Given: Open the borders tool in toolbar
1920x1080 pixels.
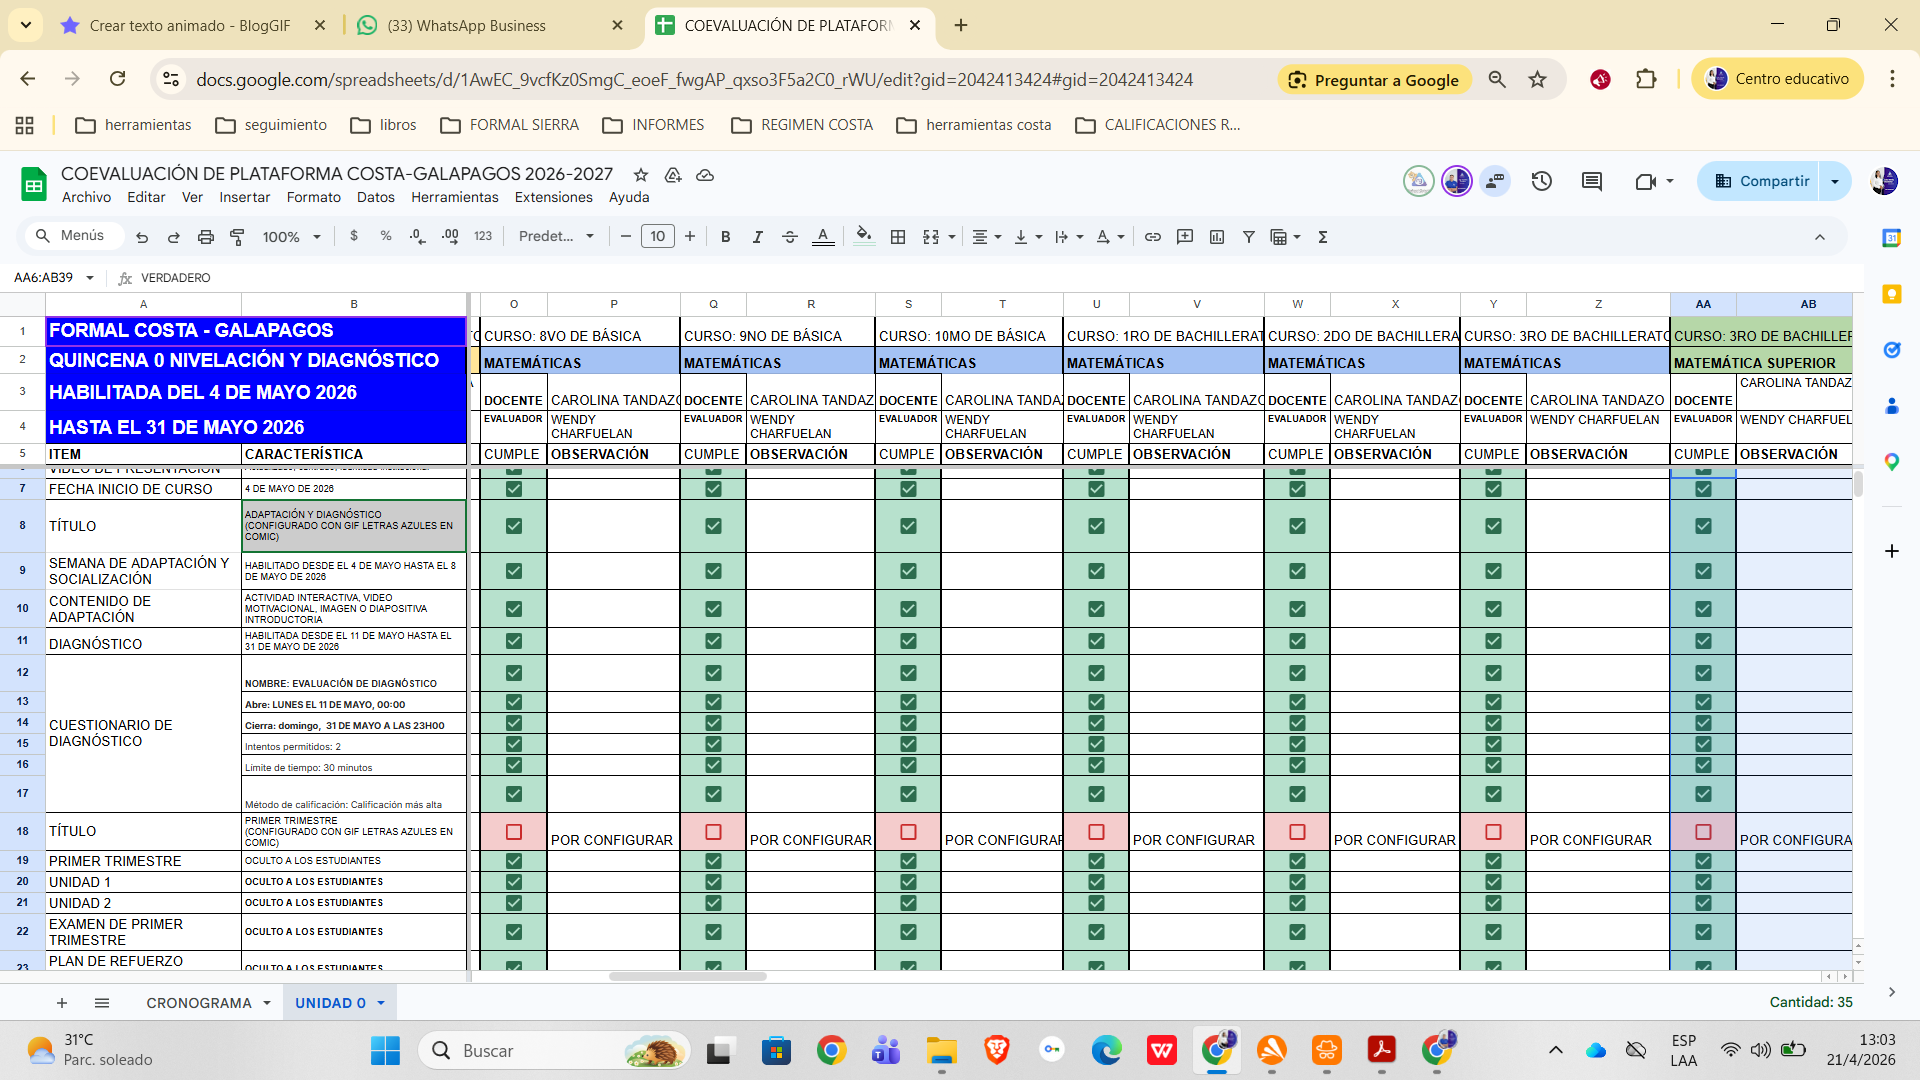Looking at the screenshot, I should pos(898,237).
